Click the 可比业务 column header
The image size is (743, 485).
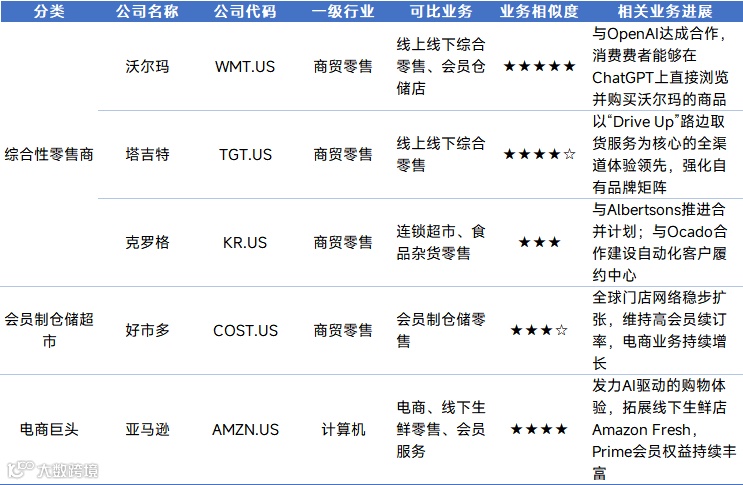tap(441, 11)
